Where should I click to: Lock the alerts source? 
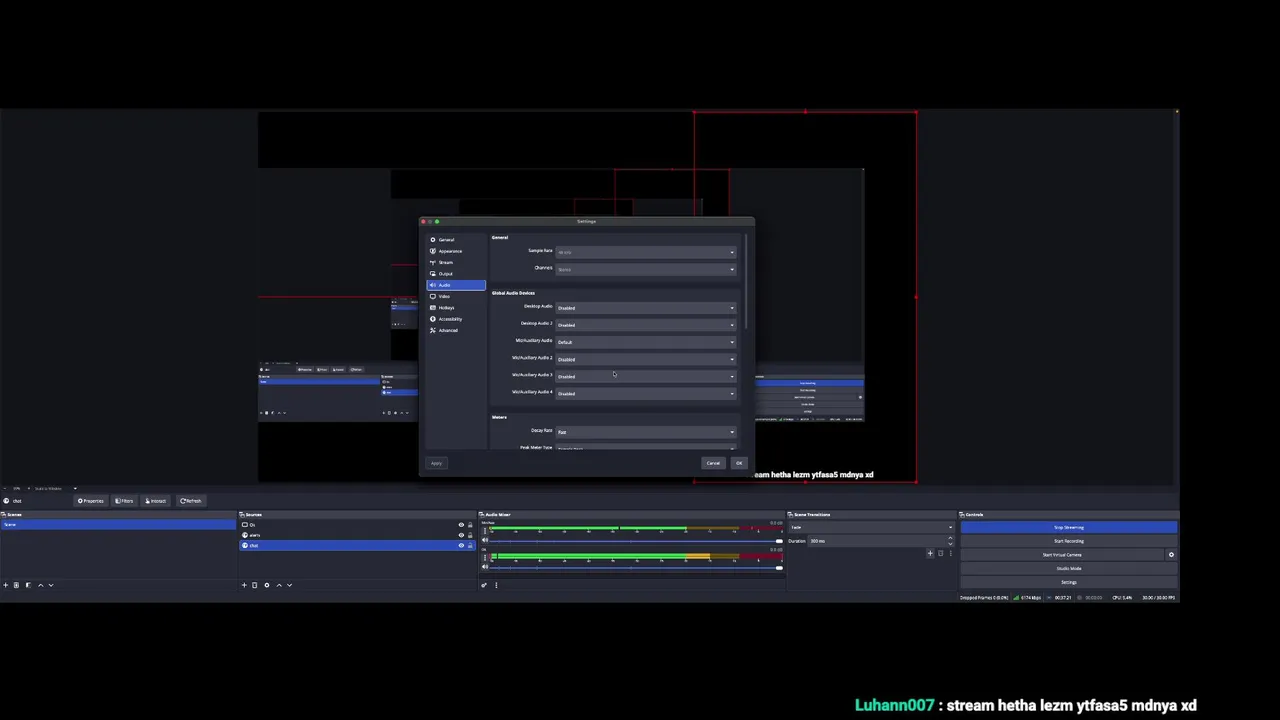470,535
